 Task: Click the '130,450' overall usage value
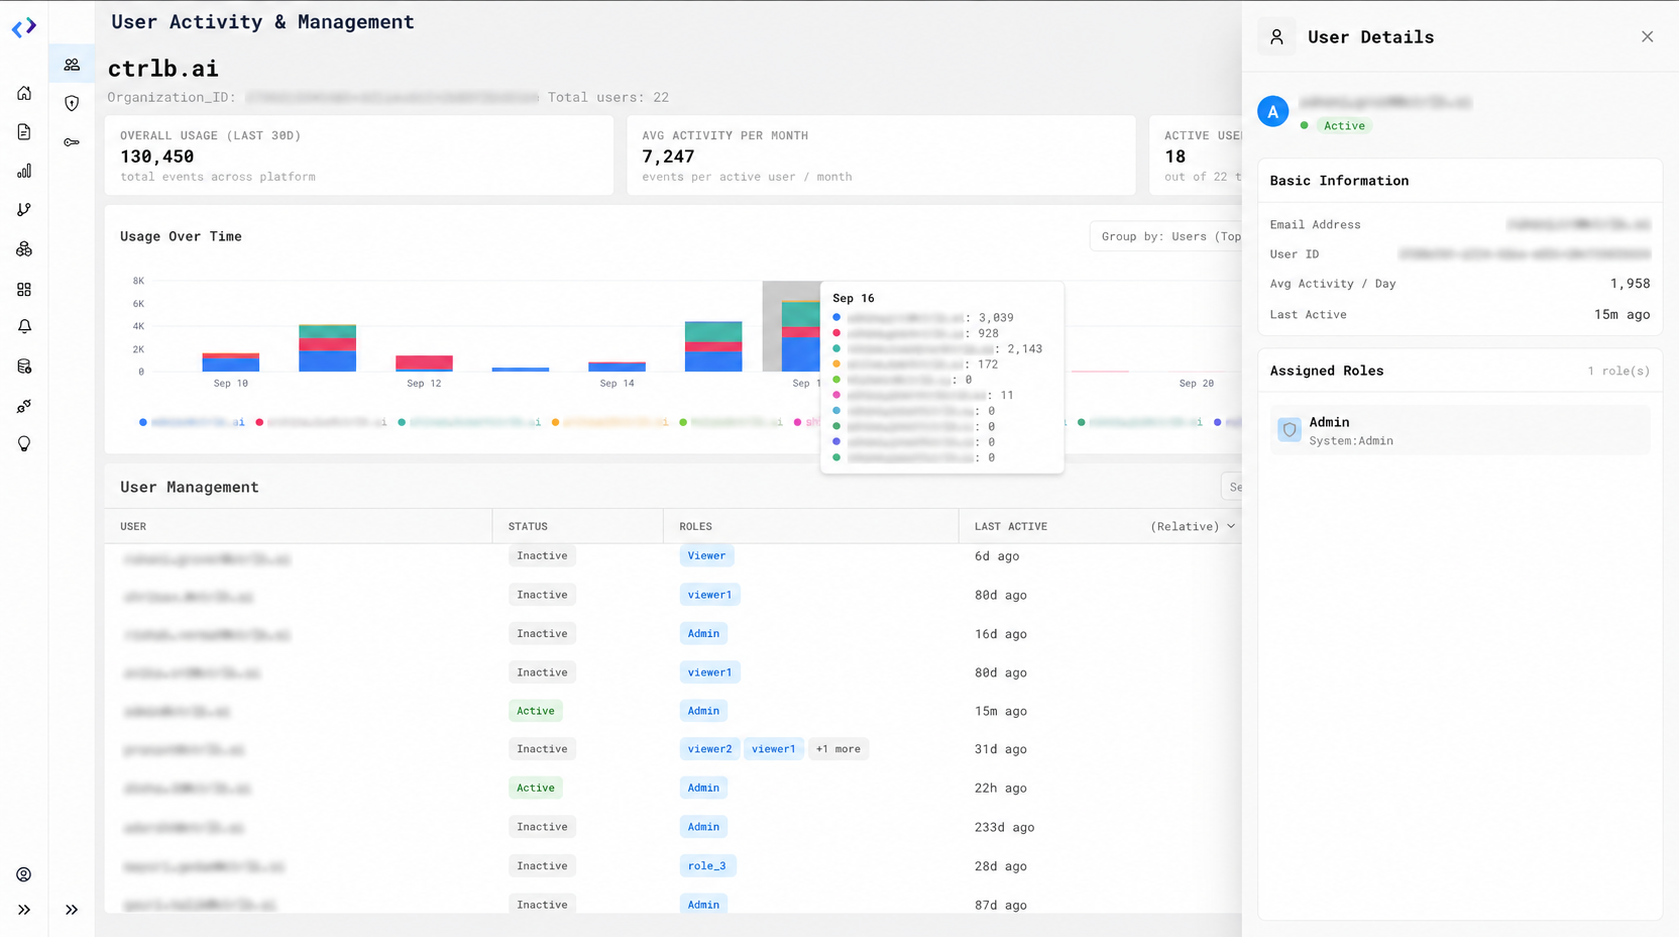157,156
